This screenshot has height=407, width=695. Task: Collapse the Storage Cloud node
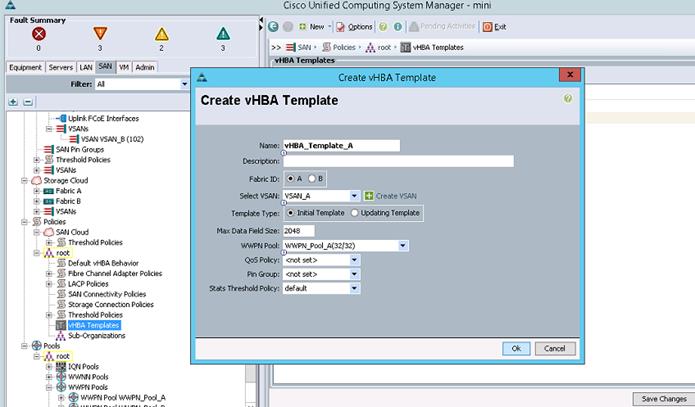point(25,180)
